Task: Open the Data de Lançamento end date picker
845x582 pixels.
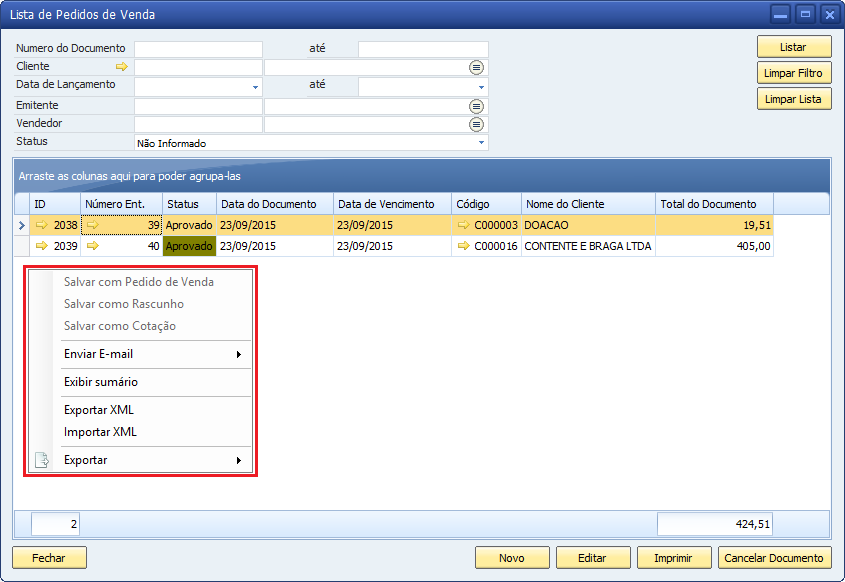Action: coord(481,87)
